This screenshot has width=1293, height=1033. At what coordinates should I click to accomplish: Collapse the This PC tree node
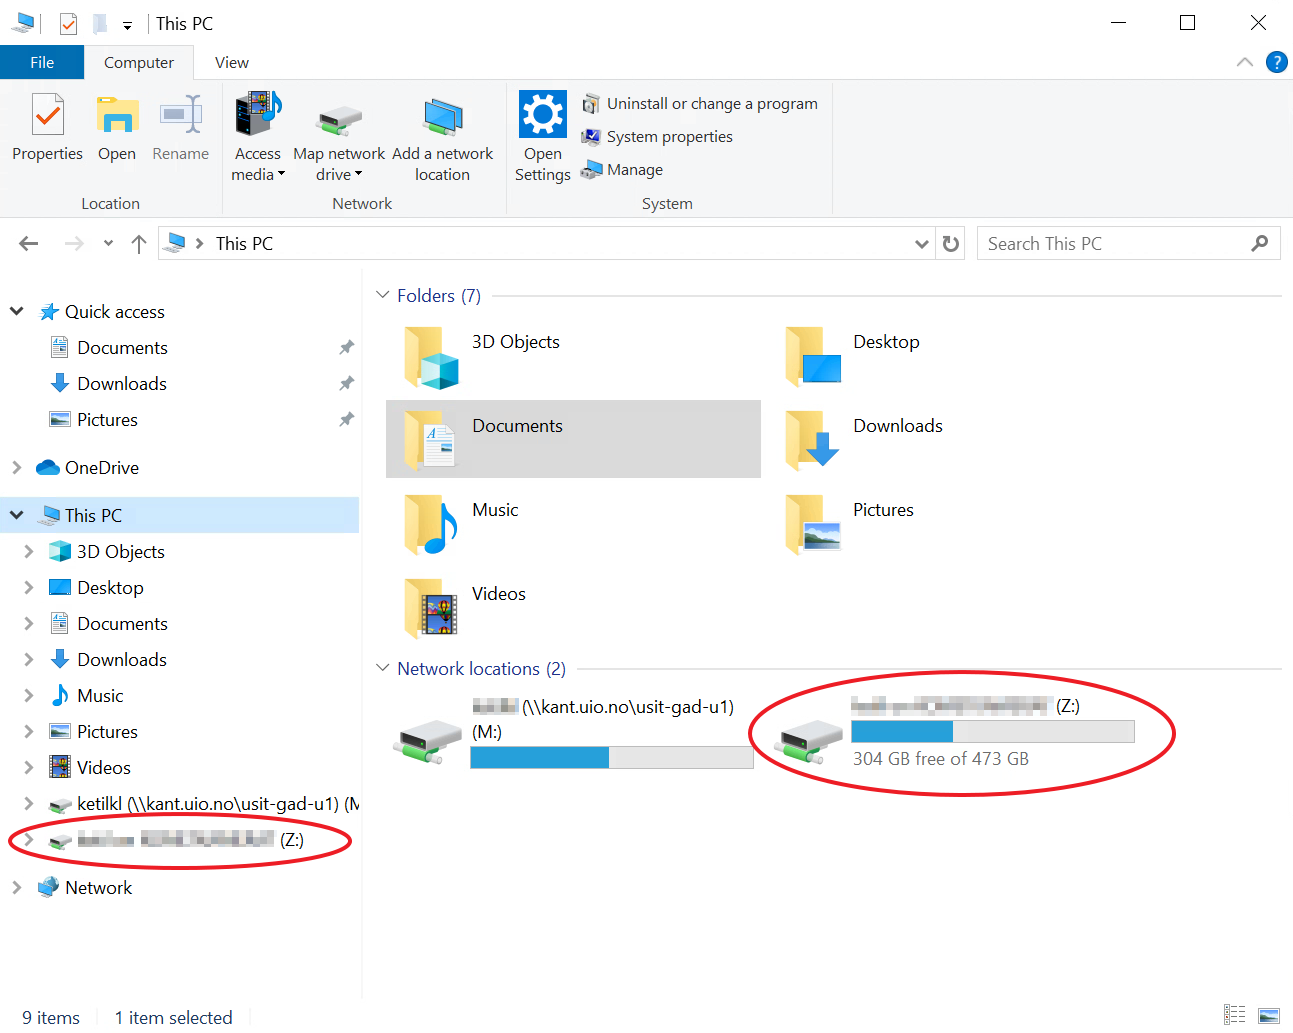pyautogui.click(x=17, y=516)
